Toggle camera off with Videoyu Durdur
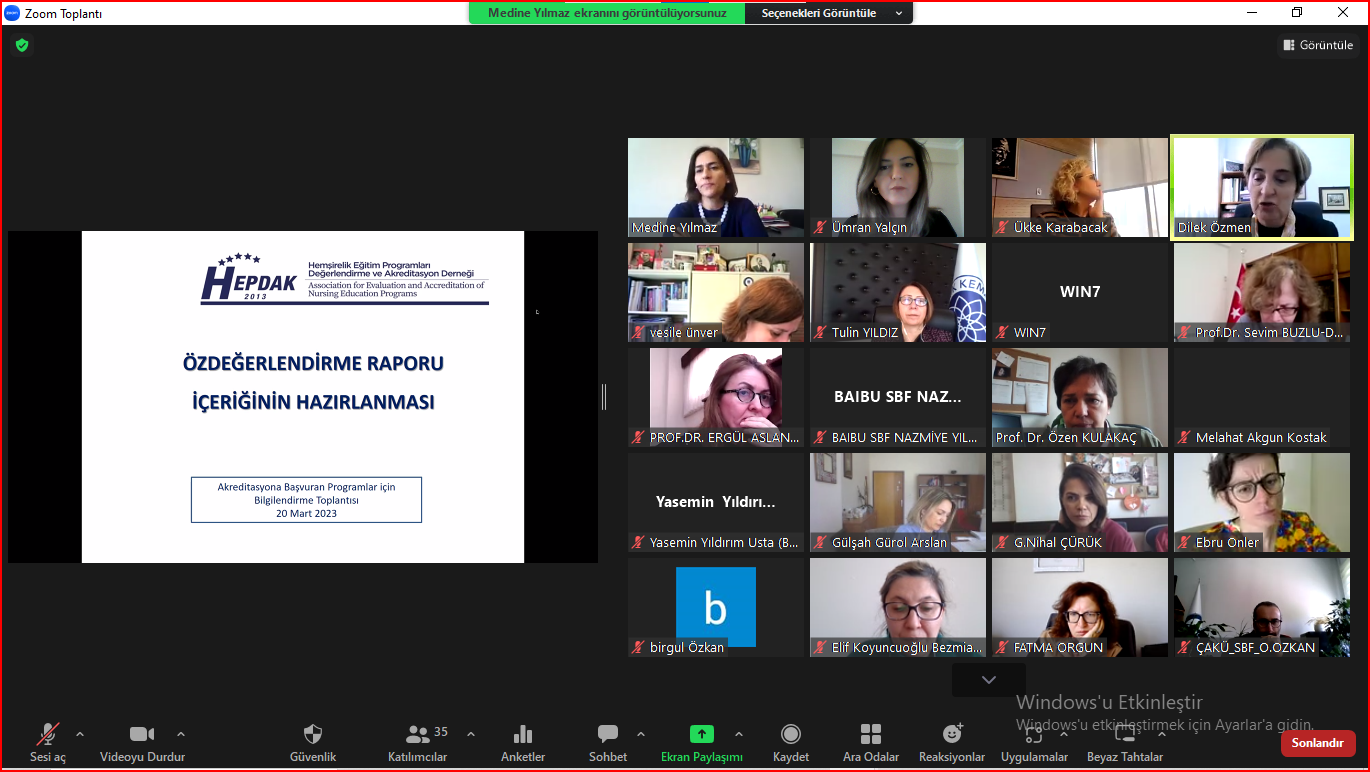 tap(142, 735)
